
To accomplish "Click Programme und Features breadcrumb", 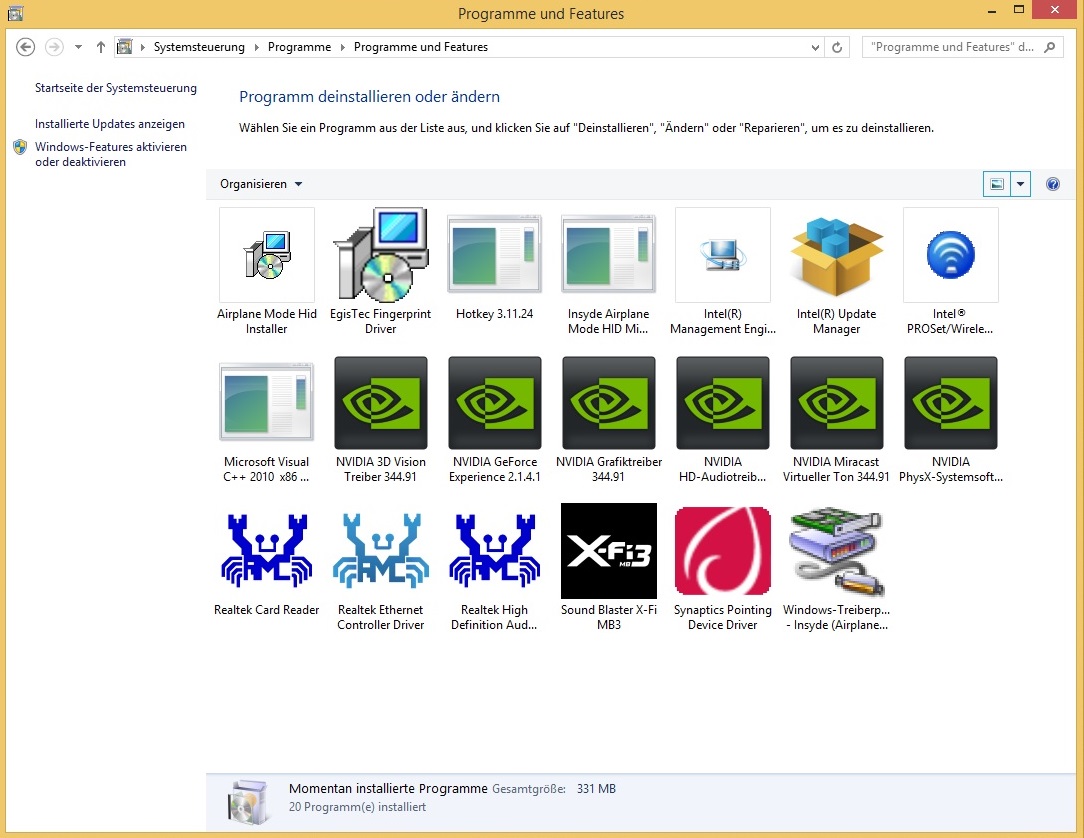I will [x=421, y=47].
